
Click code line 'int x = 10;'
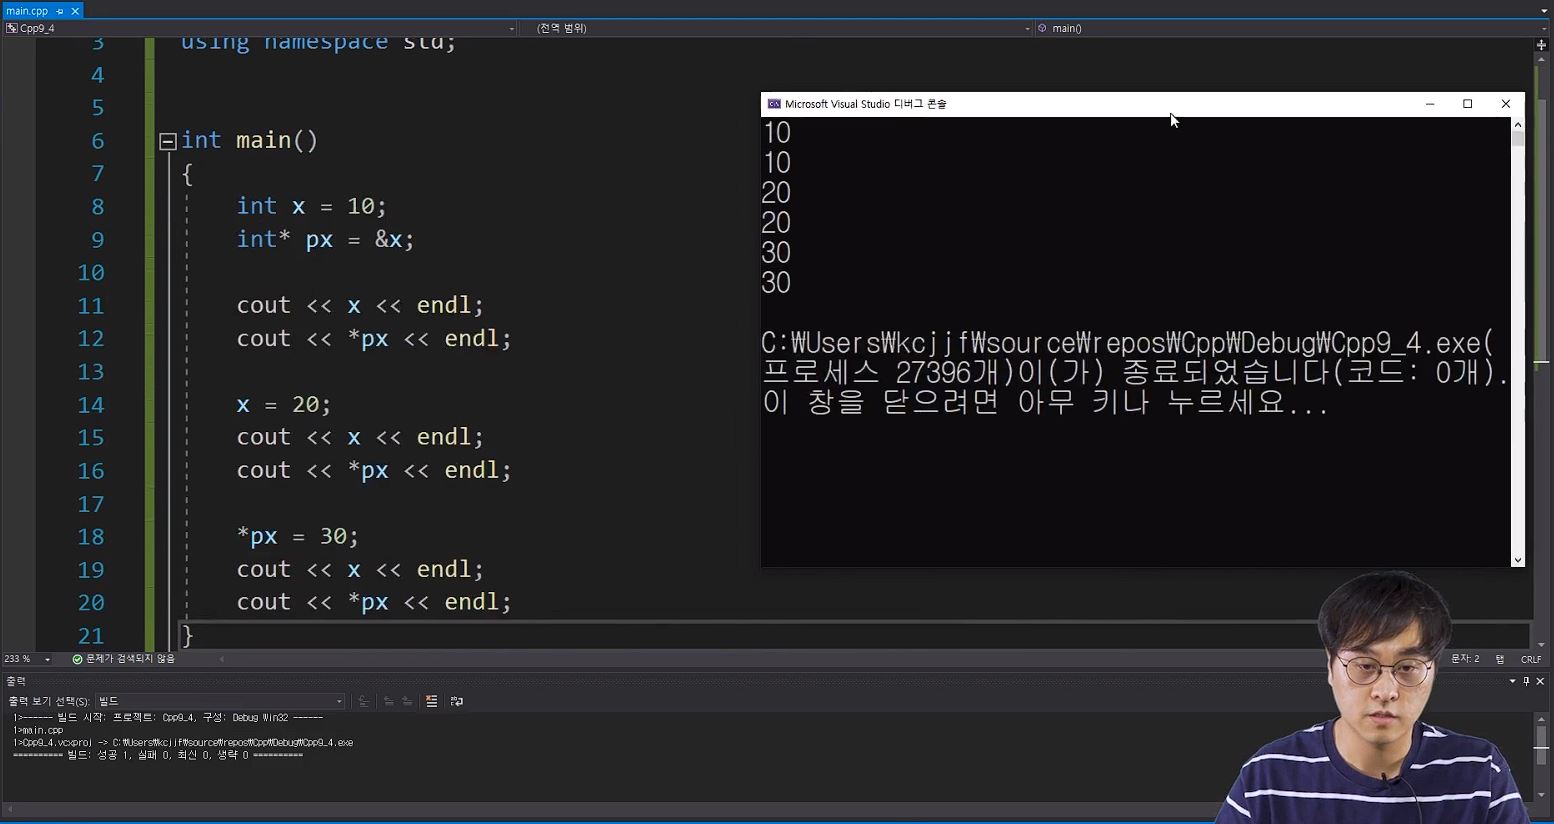[311, 206]
